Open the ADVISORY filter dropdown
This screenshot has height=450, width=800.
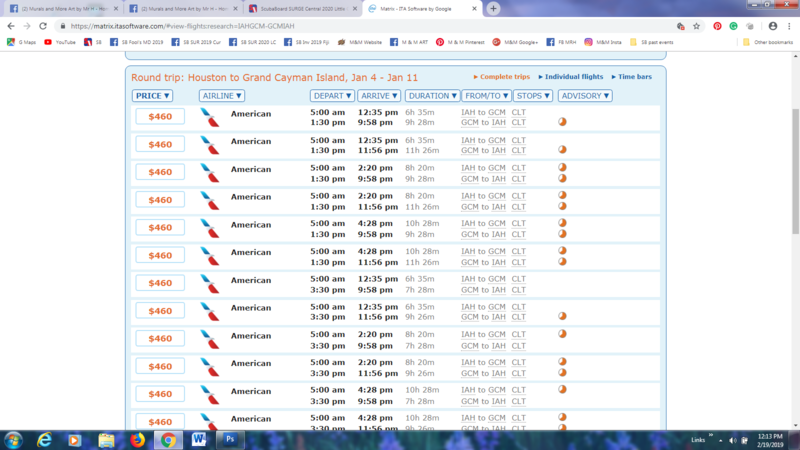click(x=585, y=96)
